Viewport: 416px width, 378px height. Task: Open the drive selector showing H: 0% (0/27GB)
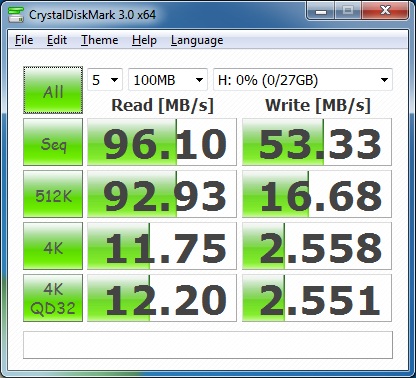coord(303,80)
